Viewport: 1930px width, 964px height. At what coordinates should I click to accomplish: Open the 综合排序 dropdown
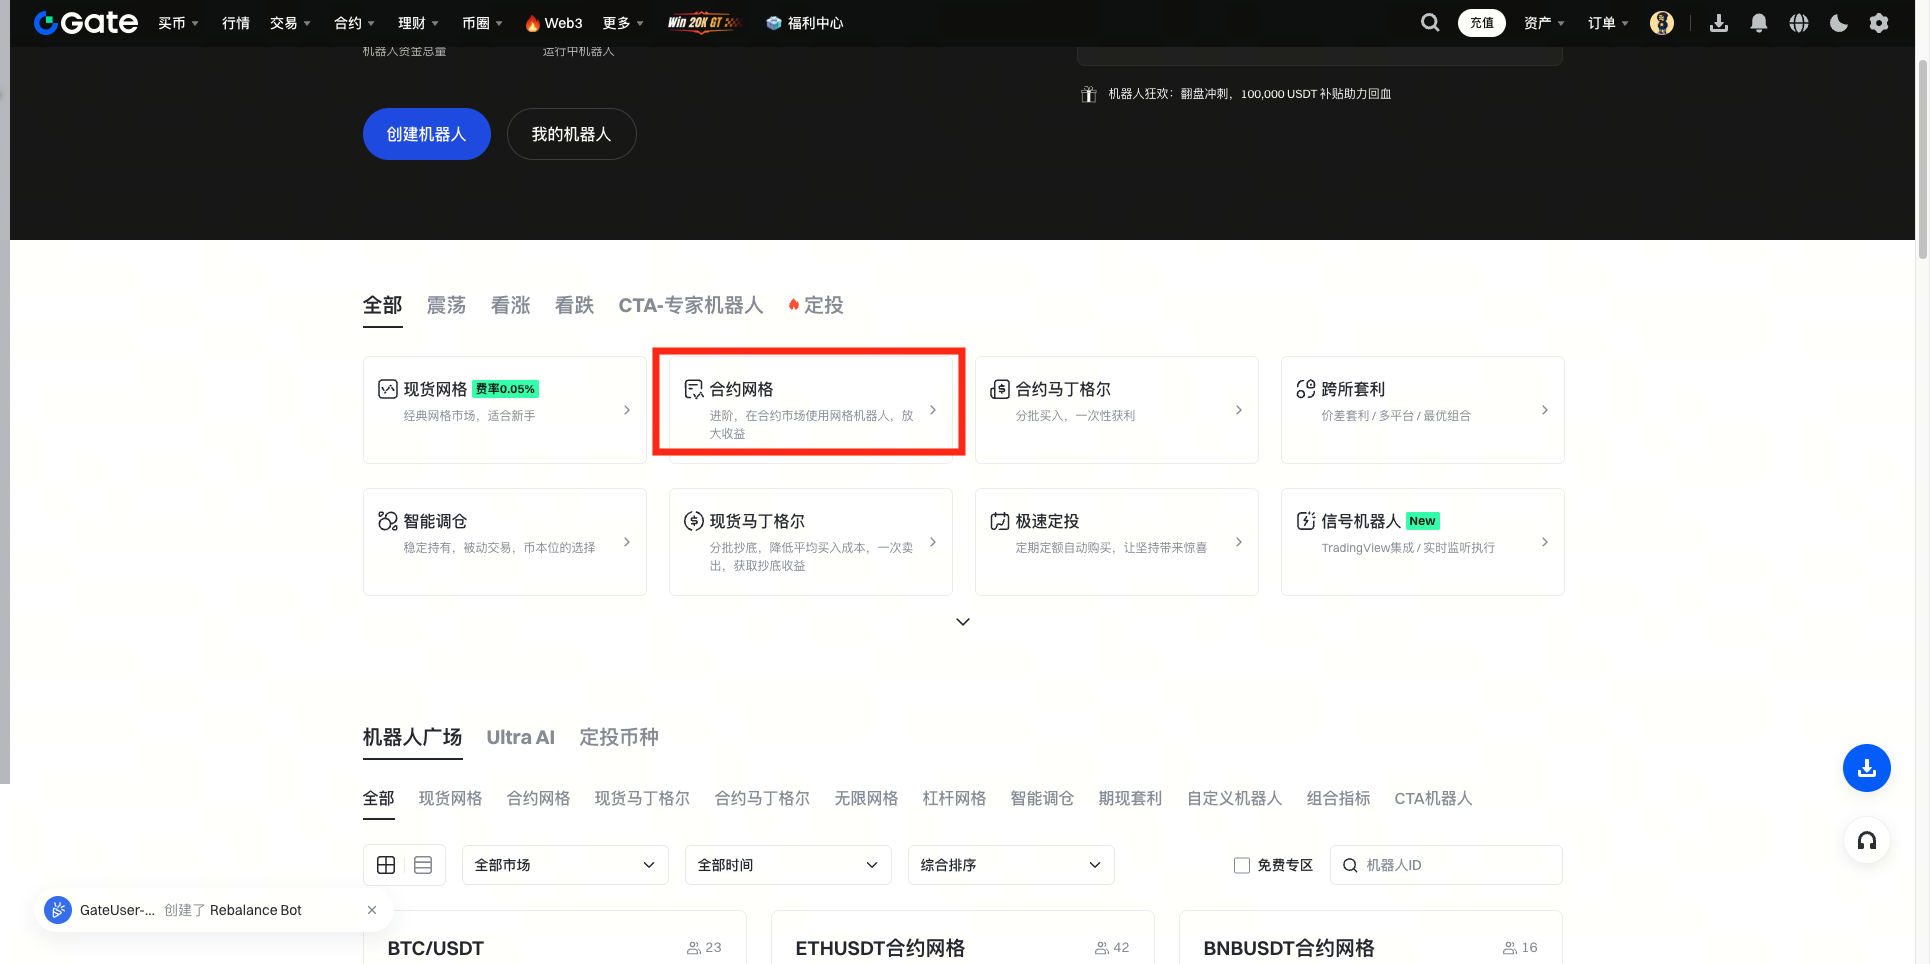pos(1010,865)
